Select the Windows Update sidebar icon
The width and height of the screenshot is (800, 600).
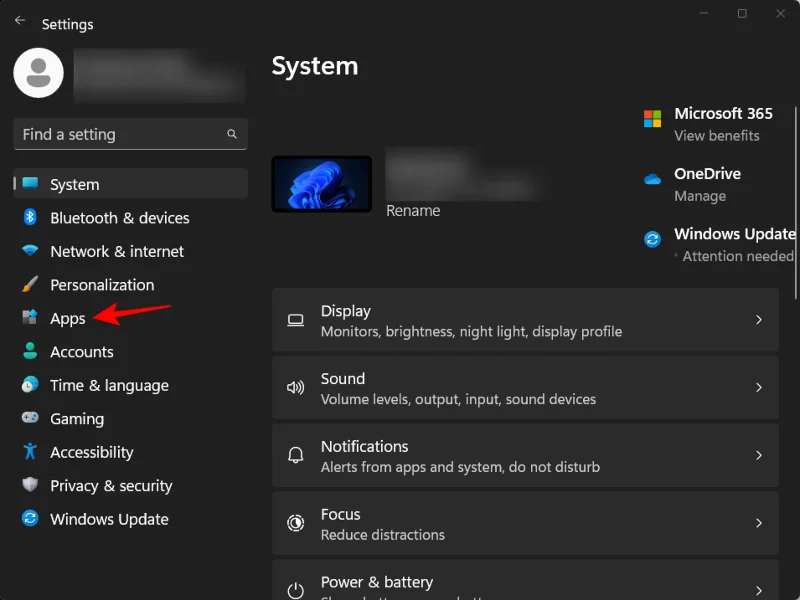coord(29,519)
